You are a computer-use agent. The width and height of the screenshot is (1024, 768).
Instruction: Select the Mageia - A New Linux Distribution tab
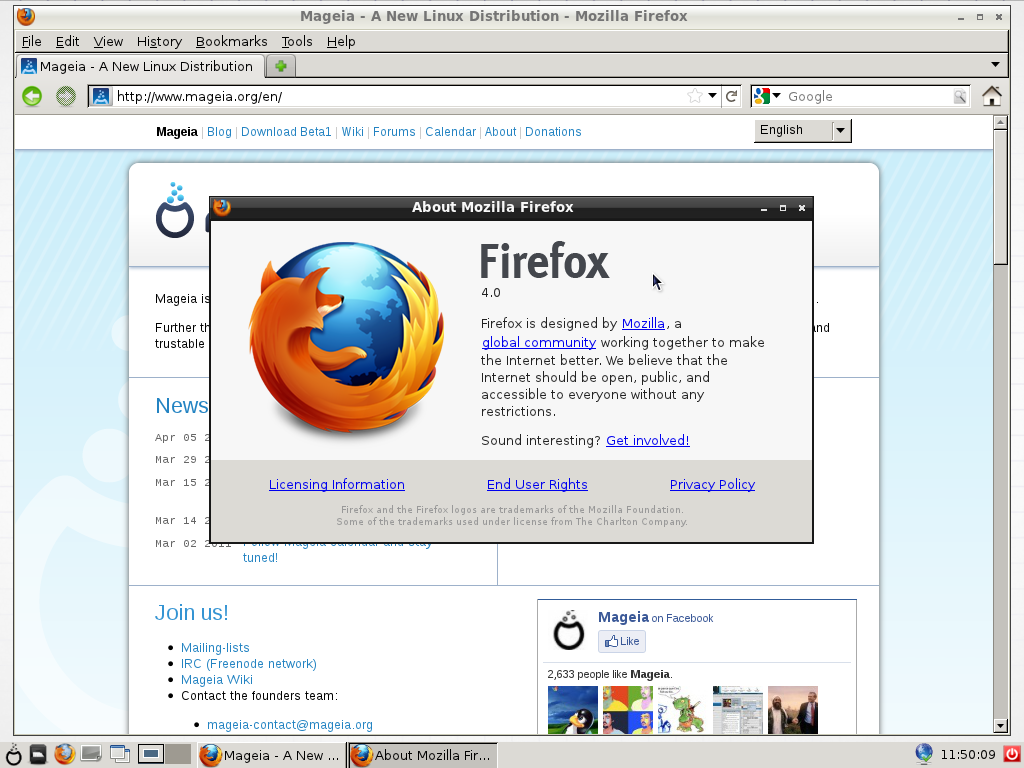tap(140, 66)
